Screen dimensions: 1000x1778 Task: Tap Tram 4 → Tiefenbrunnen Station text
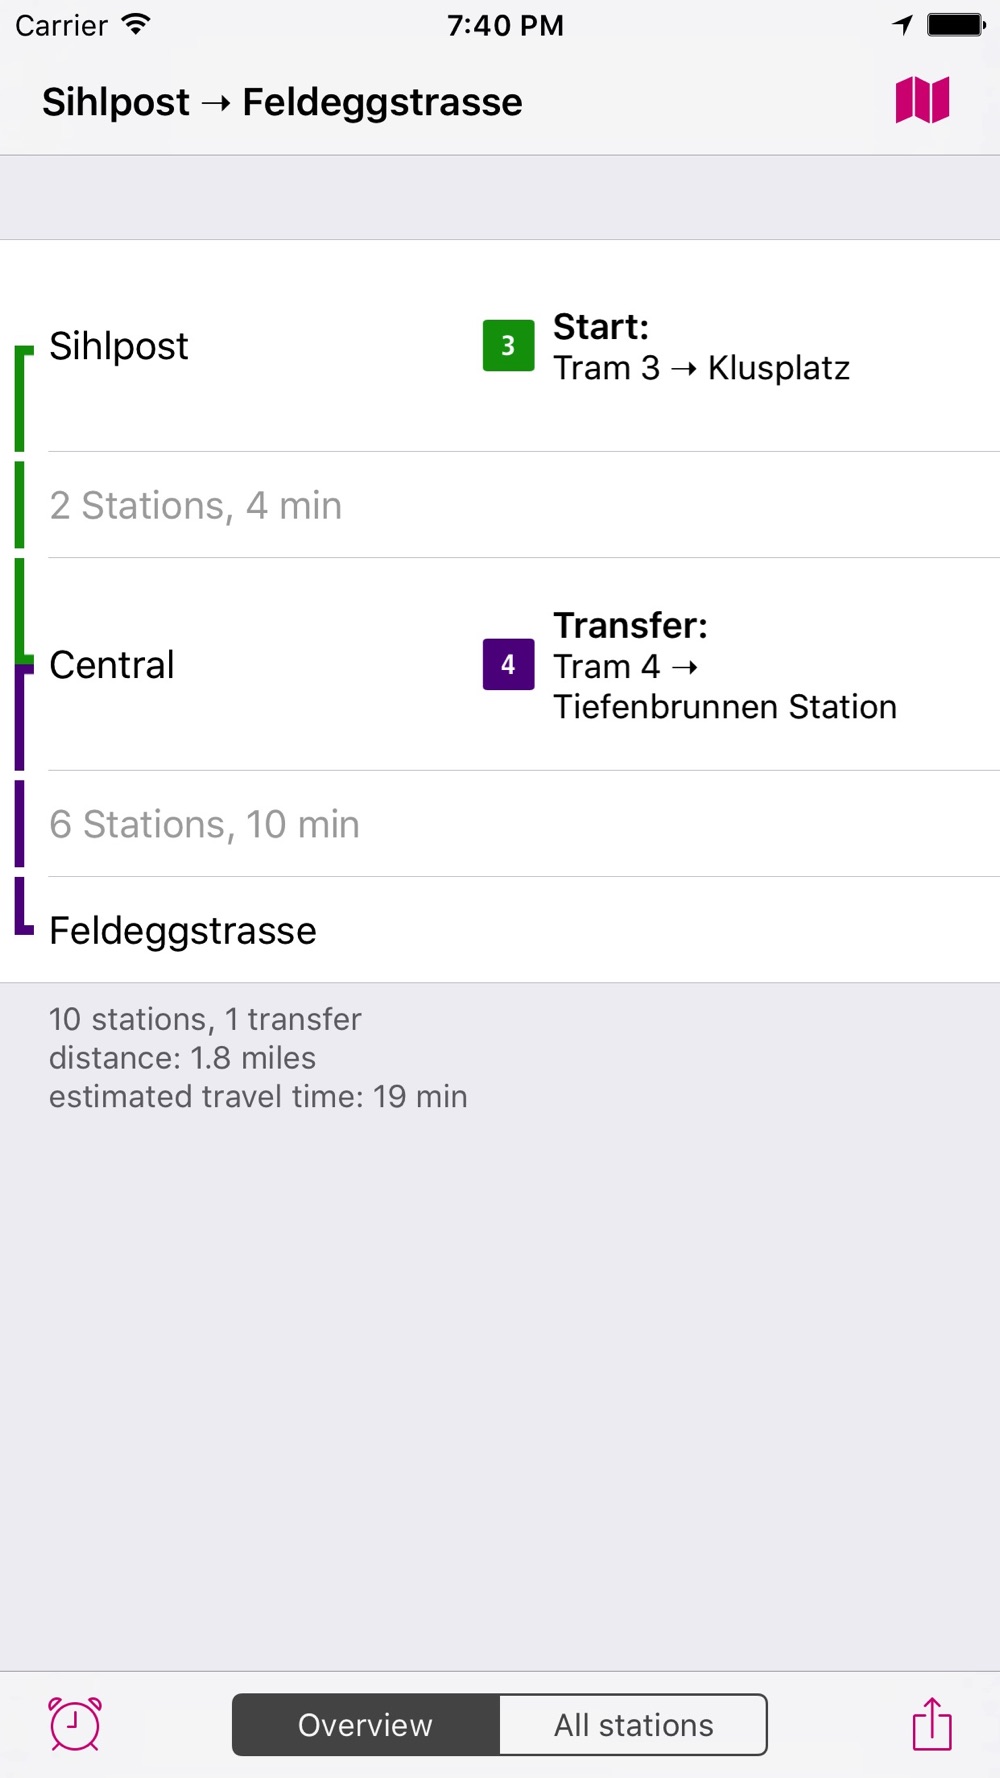click(x=725, y=686)
